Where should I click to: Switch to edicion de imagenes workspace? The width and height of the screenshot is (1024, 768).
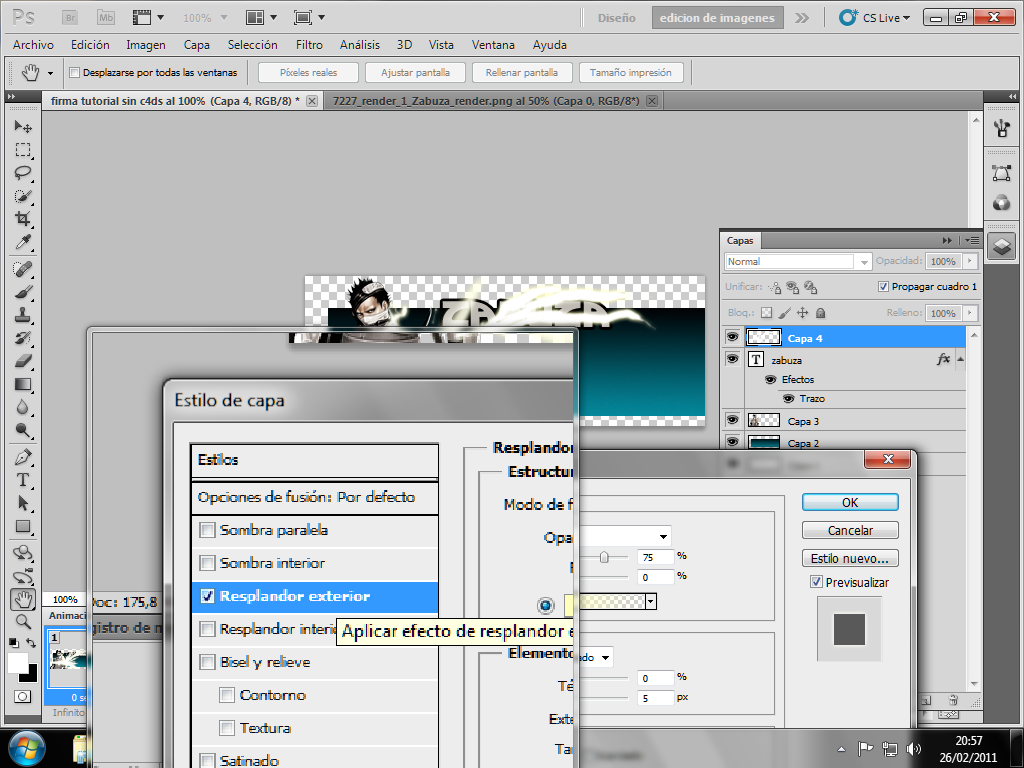click(717, 18)
